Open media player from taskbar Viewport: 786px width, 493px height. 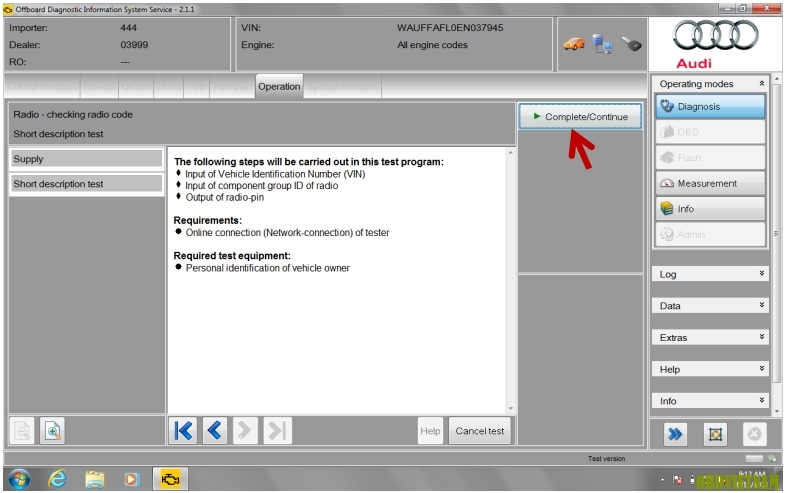131,479
